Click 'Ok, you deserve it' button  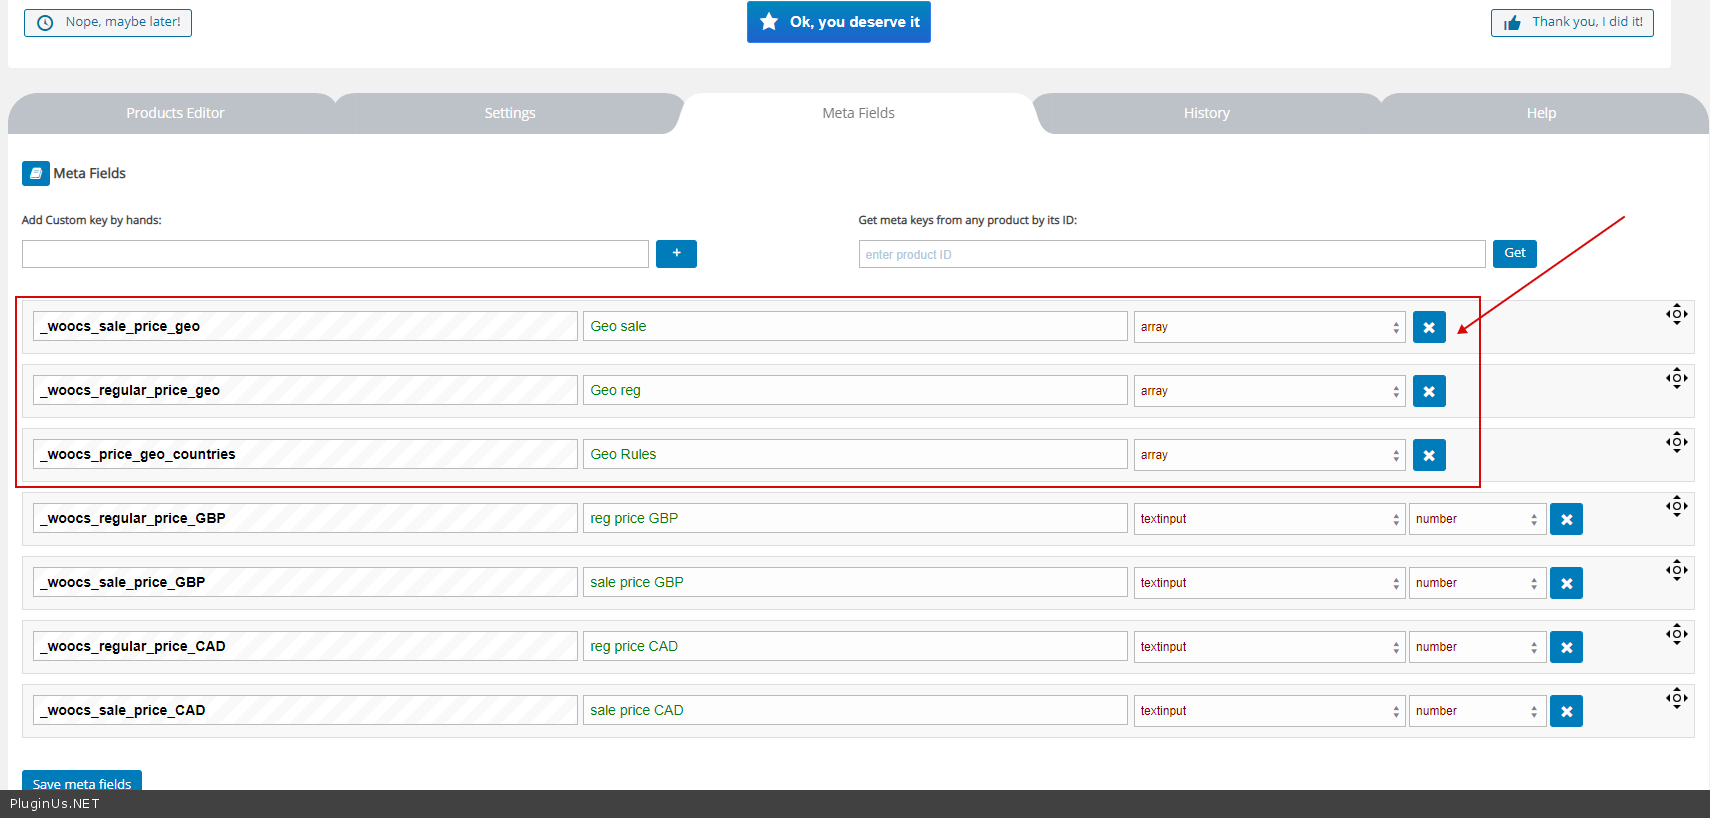click(x=838, y=22)
